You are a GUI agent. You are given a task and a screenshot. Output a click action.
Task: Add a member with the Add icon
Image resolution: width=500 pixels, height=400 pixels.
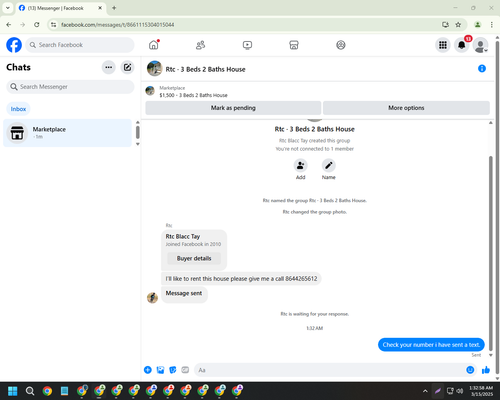pyautogui.click(x=301, y=165)
